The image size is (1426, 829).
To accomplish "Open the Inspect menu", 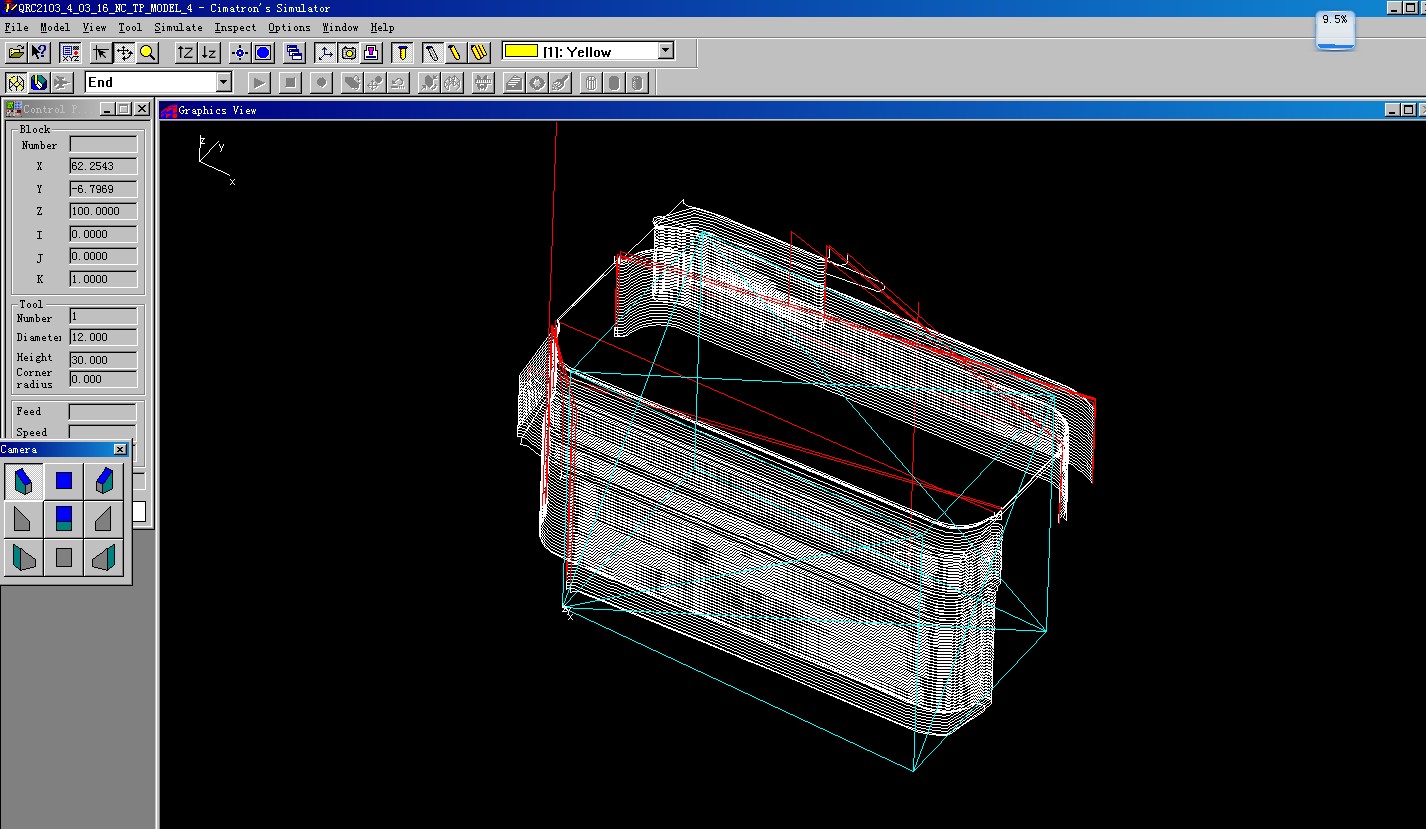I will [235, 27].
